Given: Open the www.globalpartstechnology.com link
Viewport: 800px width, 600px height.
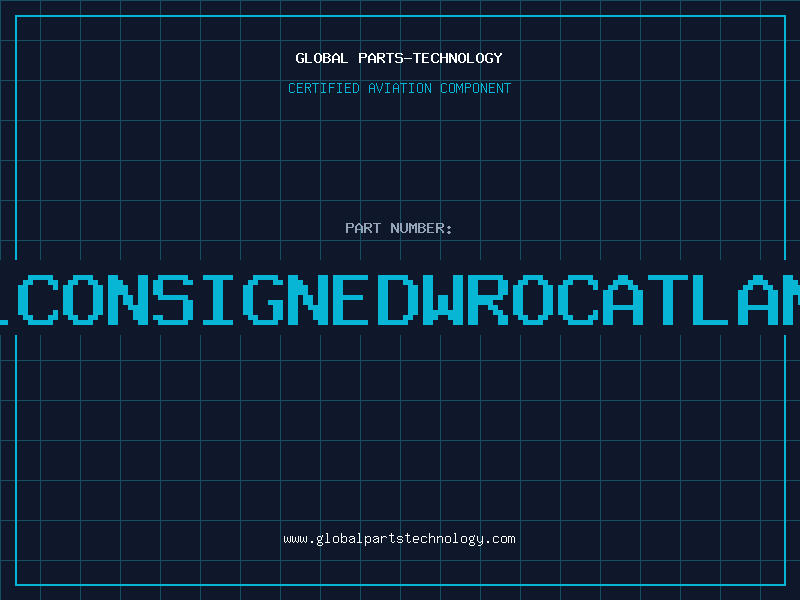Looking at the screenshot, I should pos(399,539).
